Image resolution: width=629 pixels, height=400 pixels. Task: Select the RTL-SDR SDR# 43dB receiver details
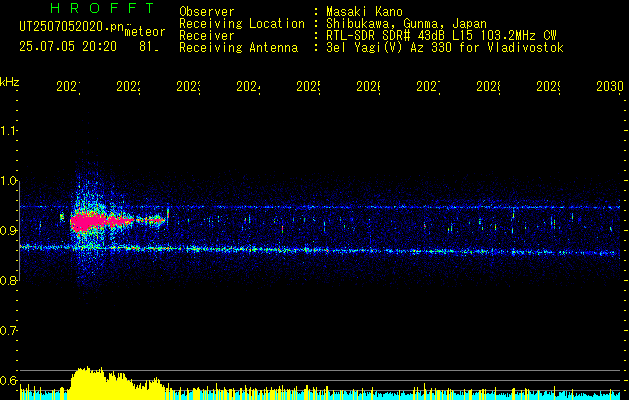[x=441, y=36]
